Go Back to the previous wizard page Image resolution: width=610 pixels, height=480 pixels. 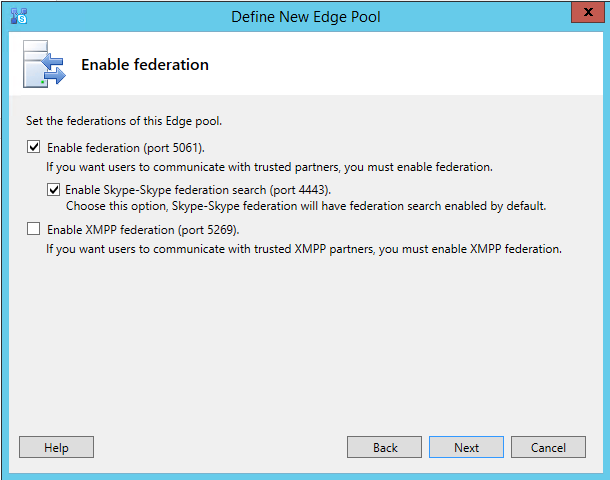tap(384, 447)
